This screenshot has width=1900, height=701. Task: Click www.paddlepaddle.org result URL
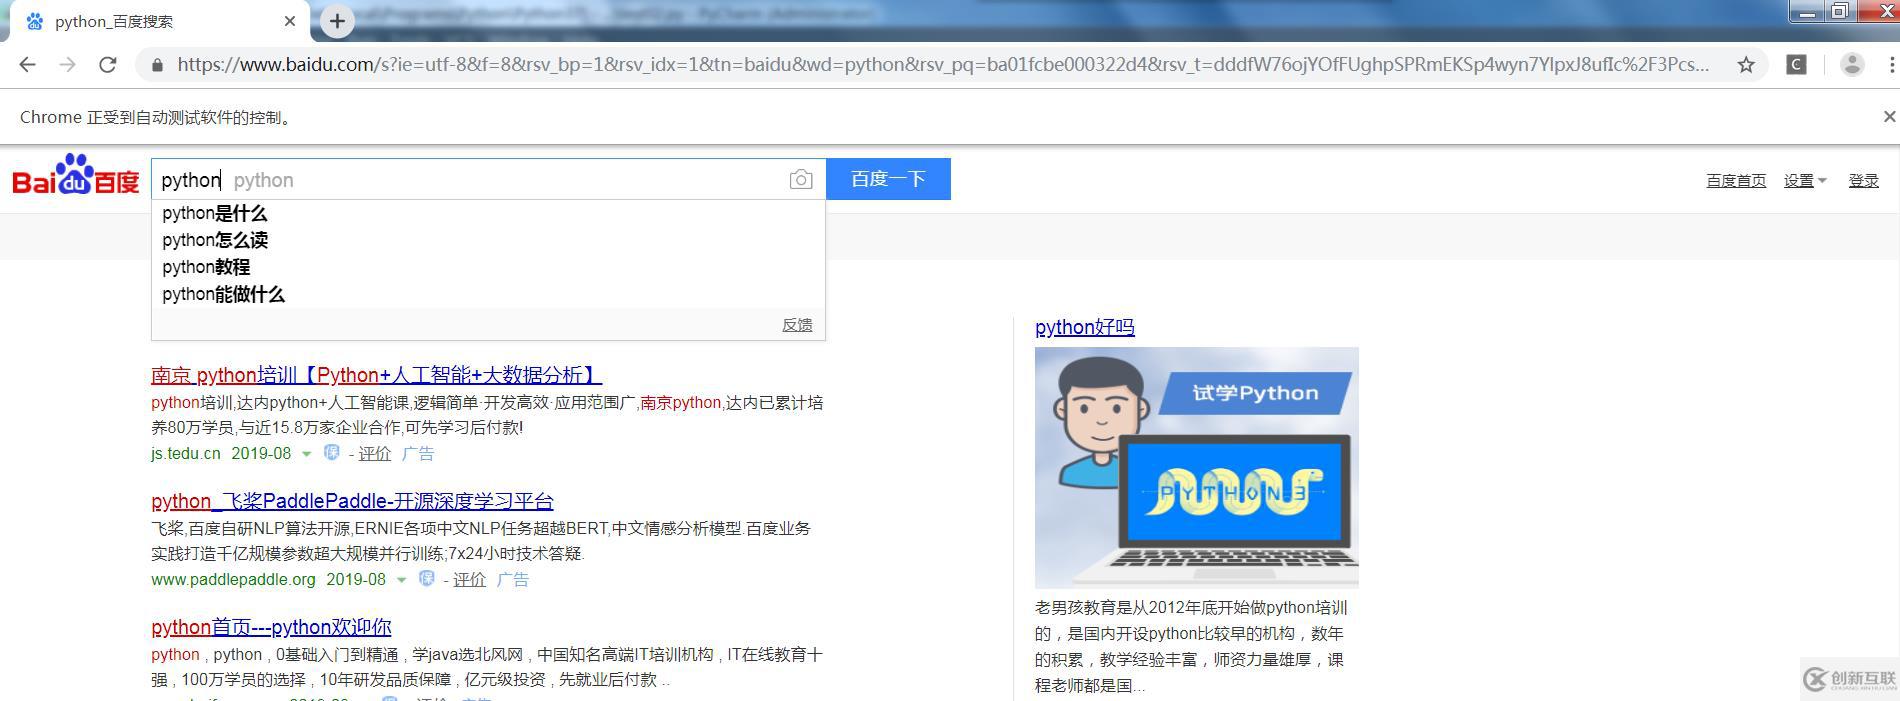click(x=233, y=580)
